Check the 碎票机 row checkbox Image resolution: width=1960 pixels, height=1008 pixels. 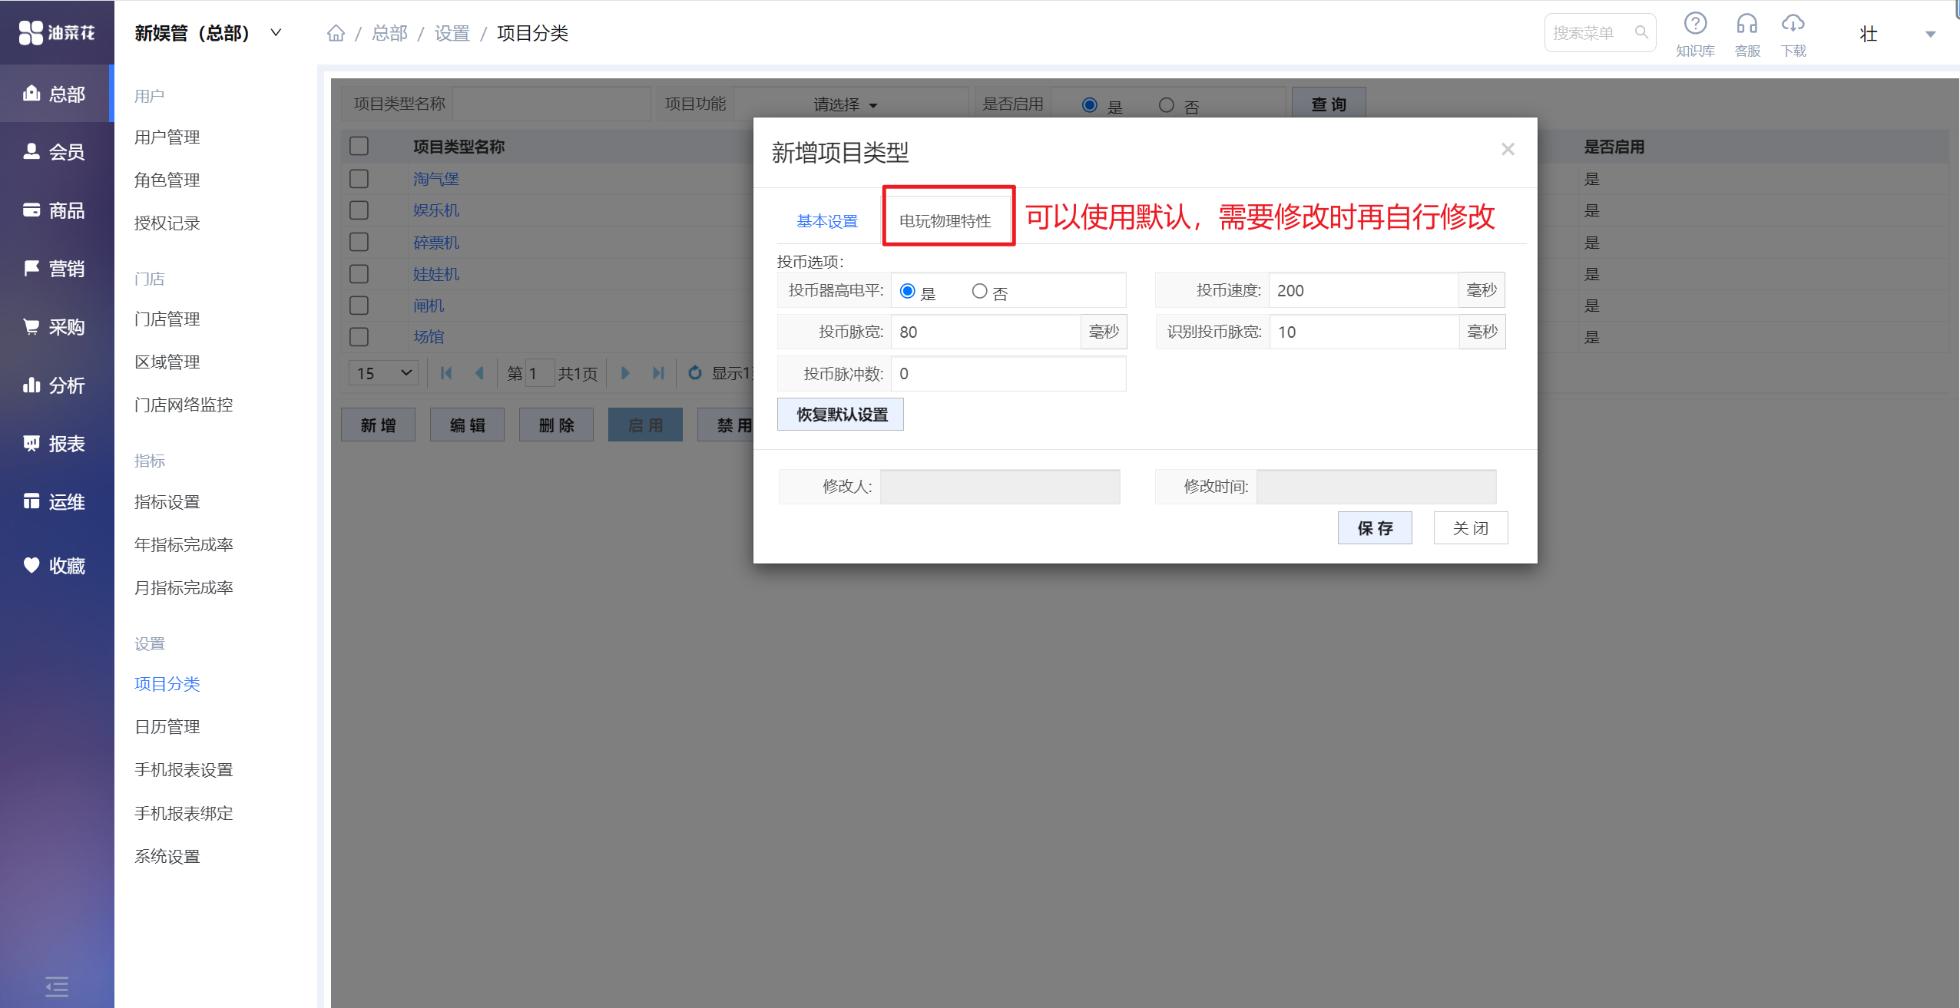(359, 242)
